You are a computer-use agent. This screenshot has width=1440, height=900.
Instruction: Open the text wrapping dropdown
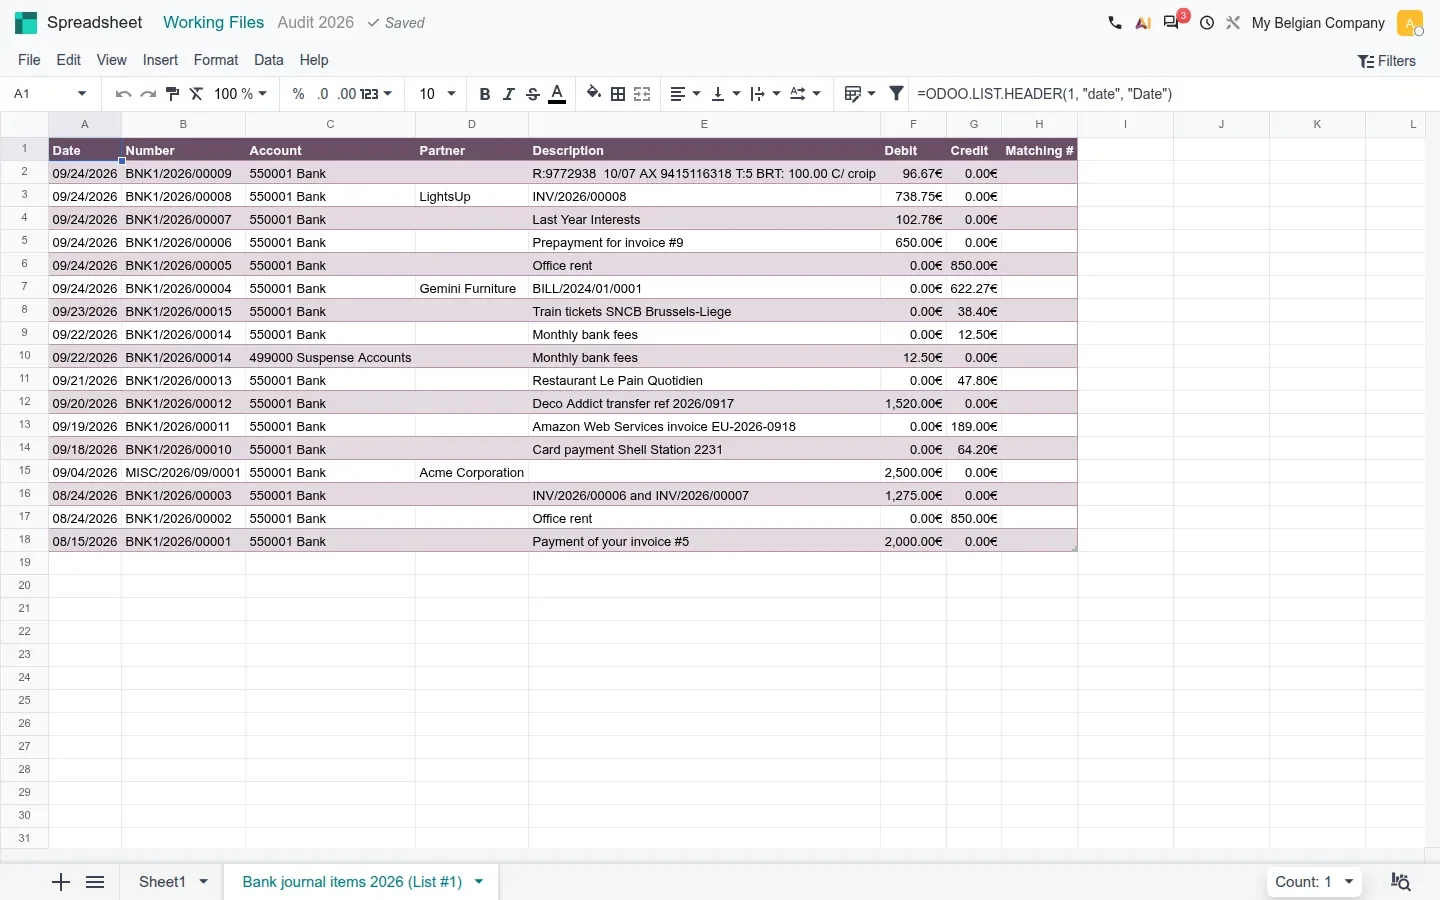point(765,94)
